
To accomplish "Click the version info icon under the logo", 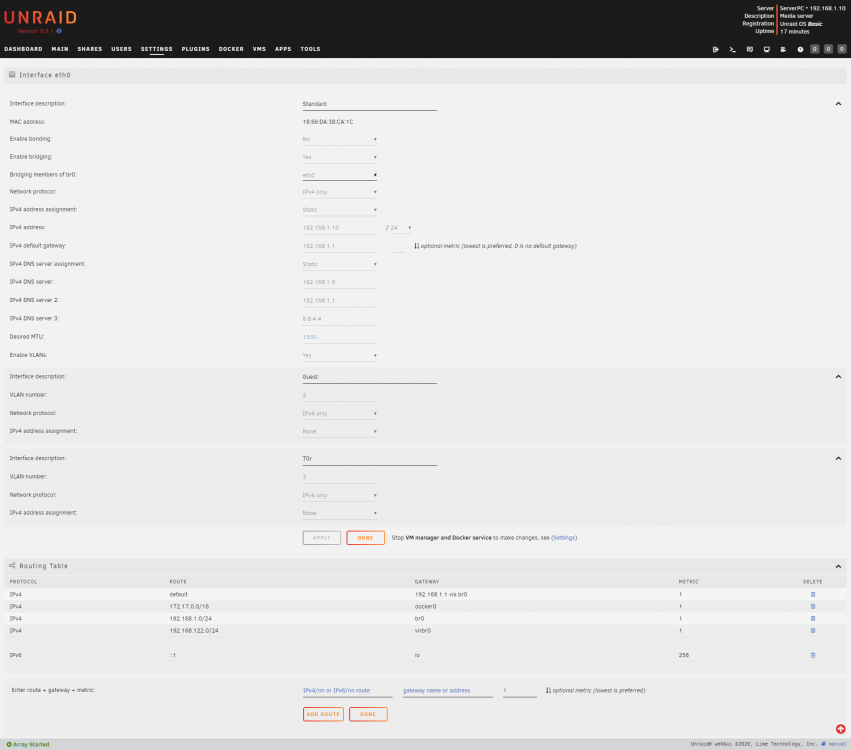I will [59, 31].
